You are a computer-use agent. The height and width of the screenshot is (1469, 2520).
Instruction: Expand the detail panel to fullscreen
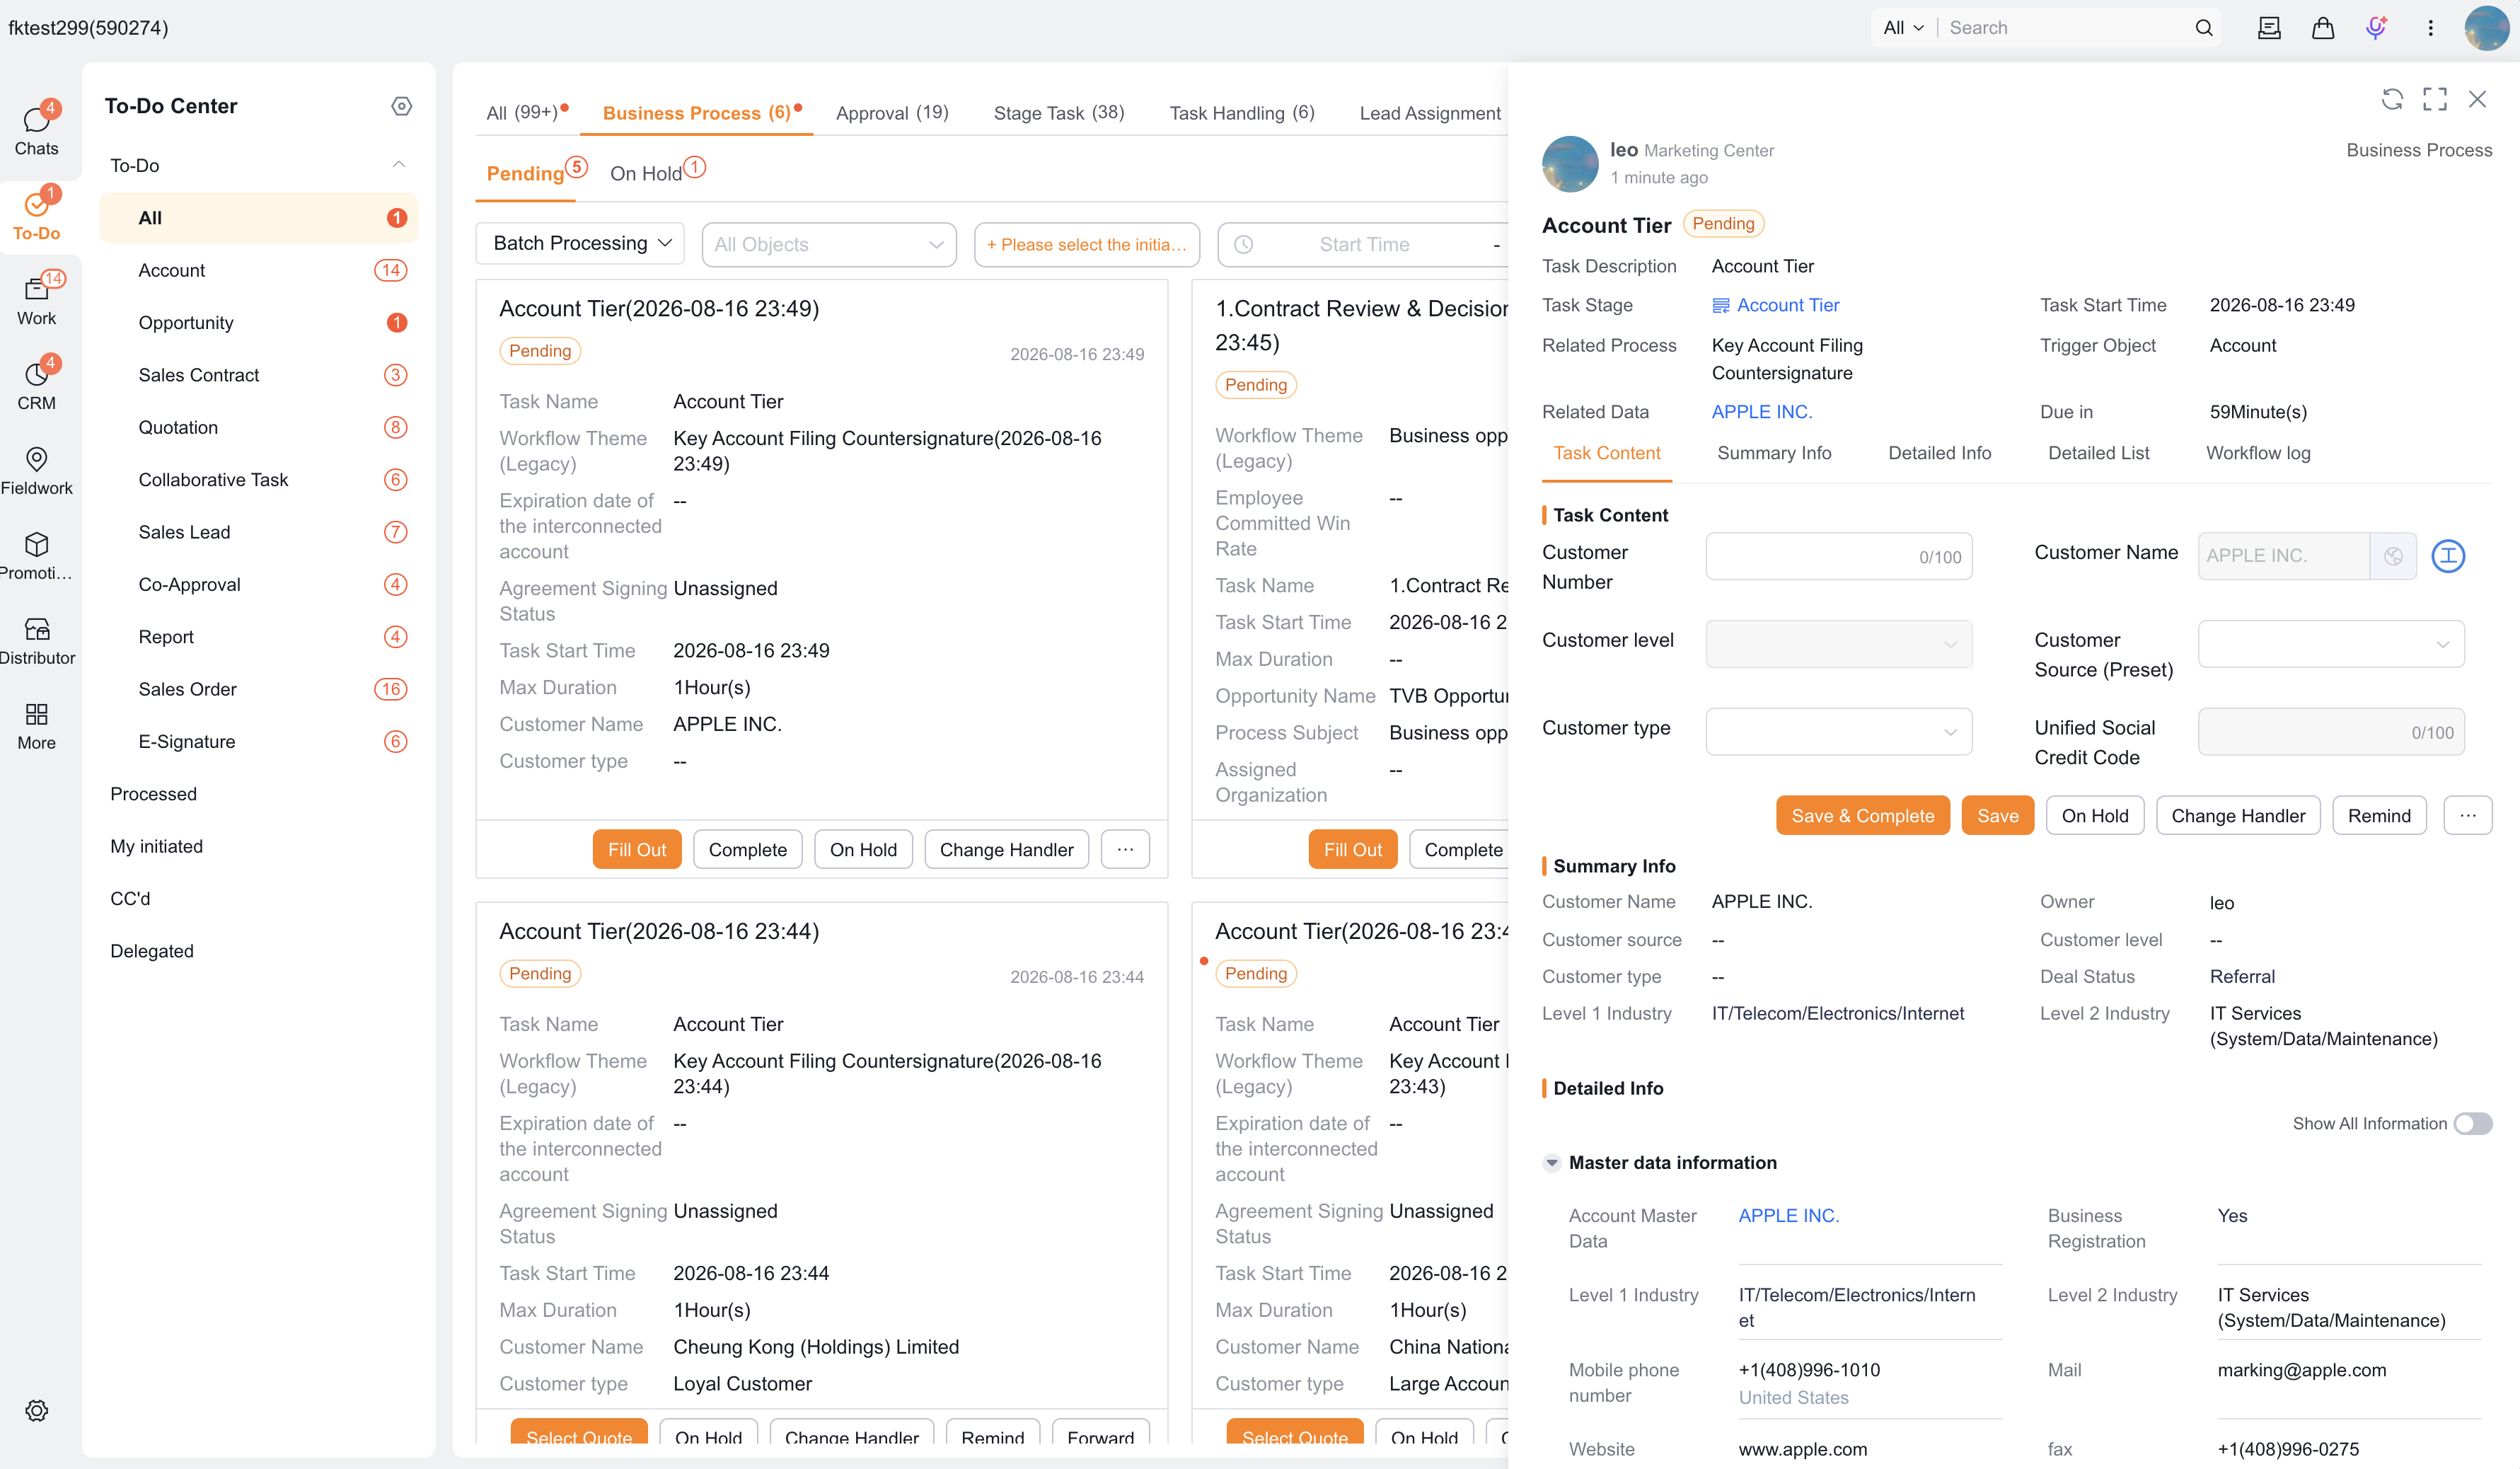2435,99
